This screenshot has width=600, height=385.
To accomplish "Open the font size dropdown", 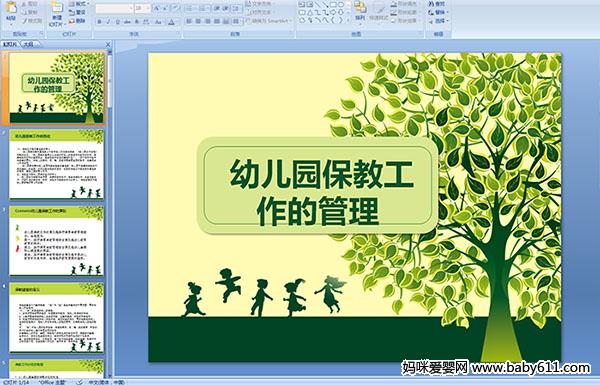I will tap(142, 8).
